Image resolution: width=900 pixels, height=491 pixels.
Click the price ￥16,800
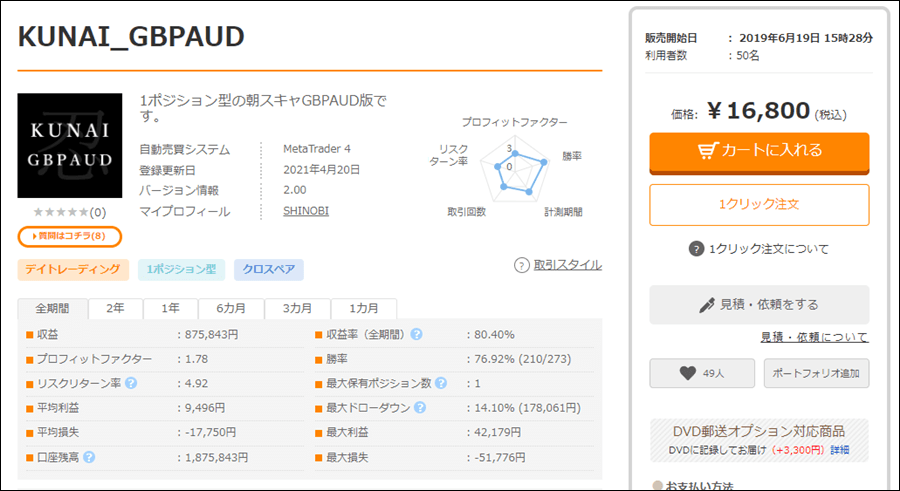[x=758, y=110]
